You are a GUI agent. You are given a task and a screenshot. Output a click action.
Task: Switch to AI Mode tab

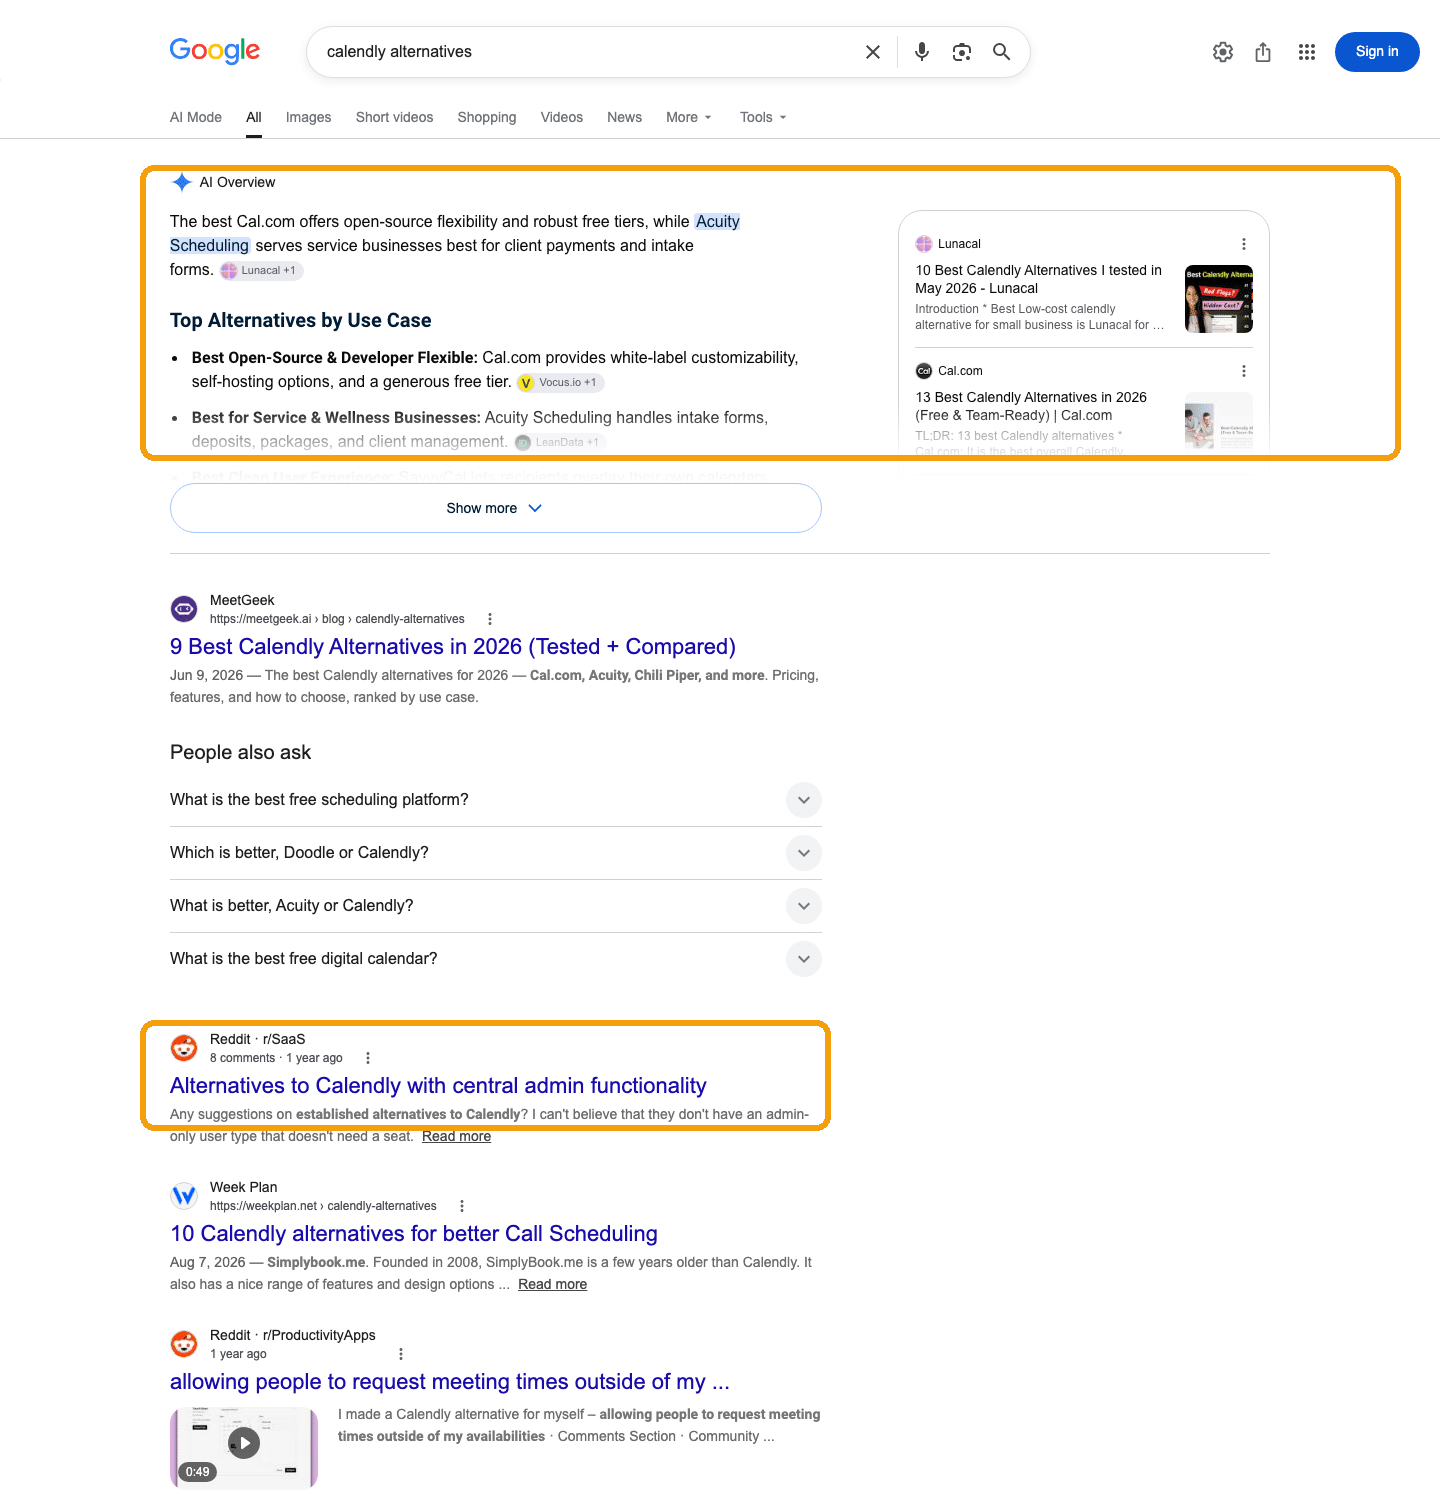click(x=196, y=117)
